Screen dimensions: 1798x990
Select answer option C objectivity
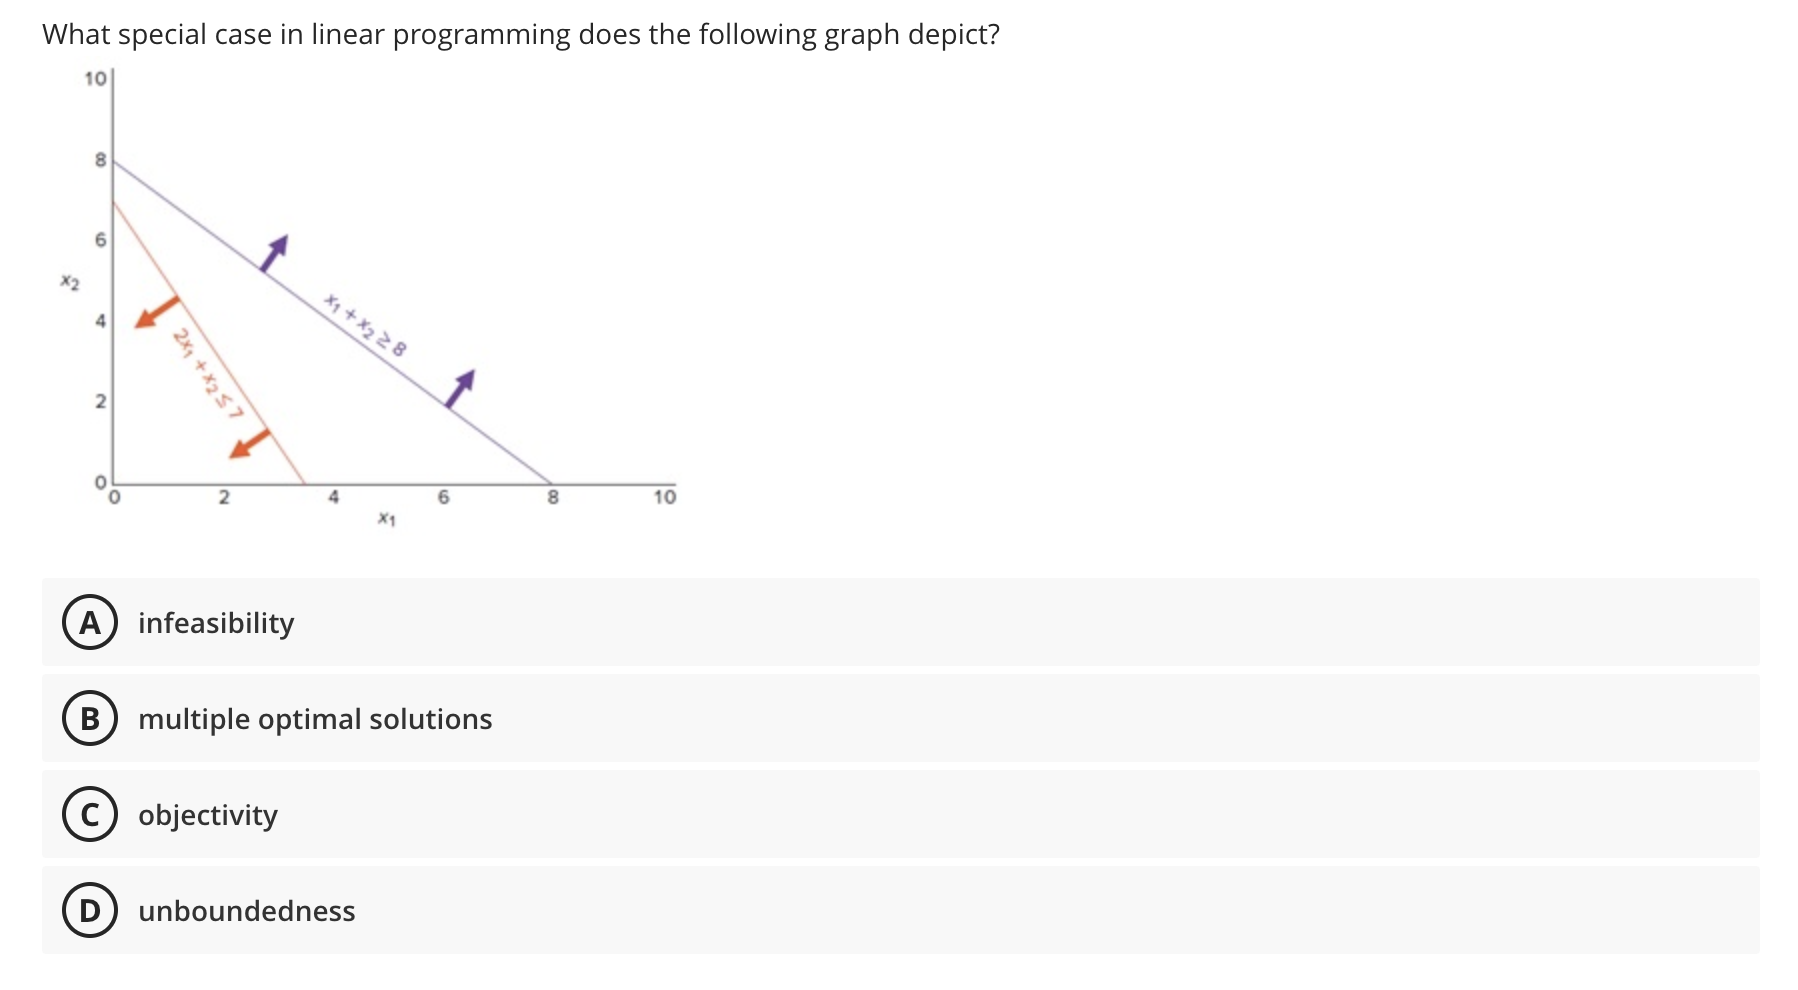coord(207,816)
